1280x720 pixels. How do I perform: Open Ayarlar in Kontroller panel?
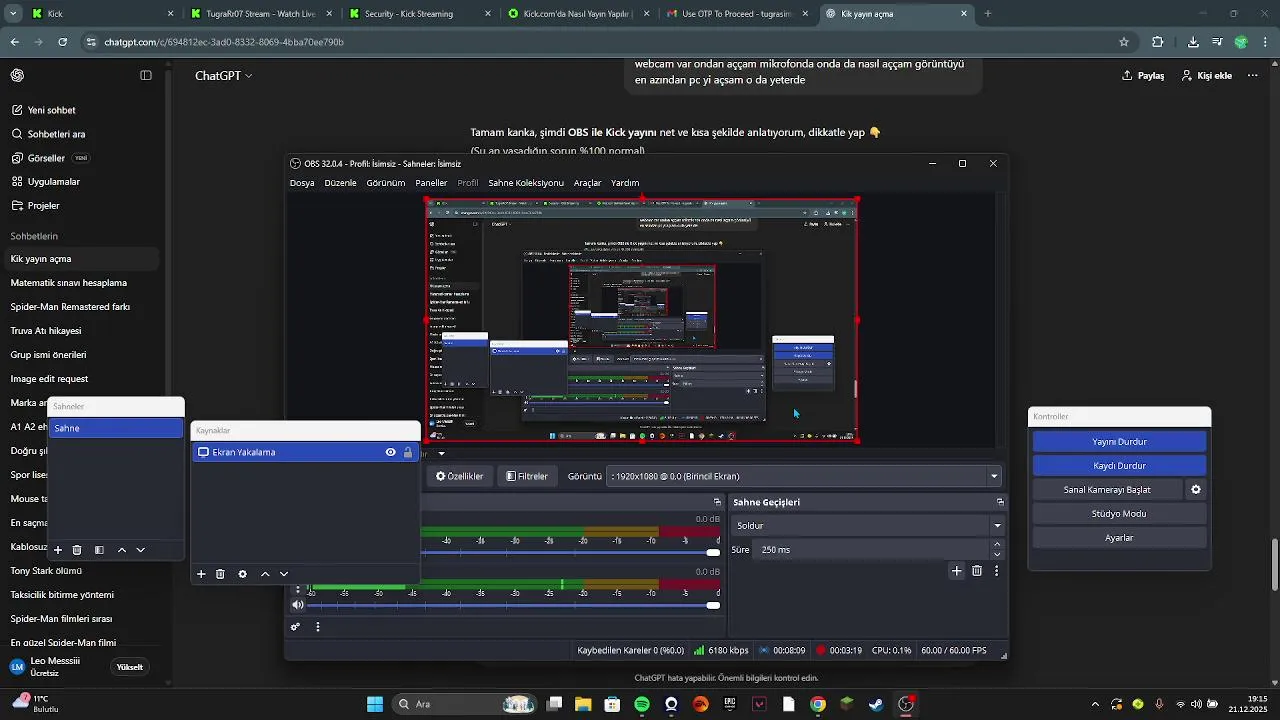click(x=1119, y=538)
